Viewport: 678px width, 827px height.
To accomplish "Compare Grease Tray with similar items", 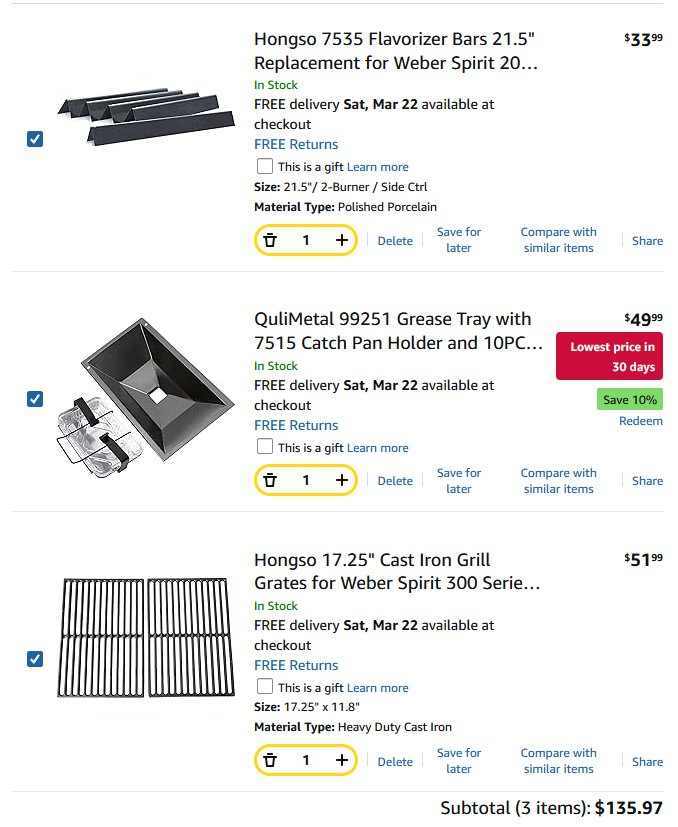I will click(x=558, y=481).
